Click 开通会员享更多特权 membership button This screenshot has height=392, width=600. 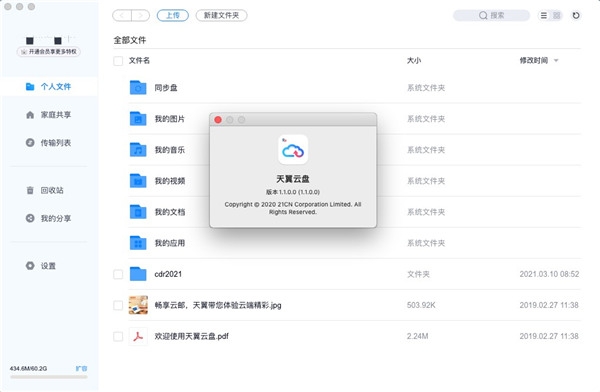point(49,52)
